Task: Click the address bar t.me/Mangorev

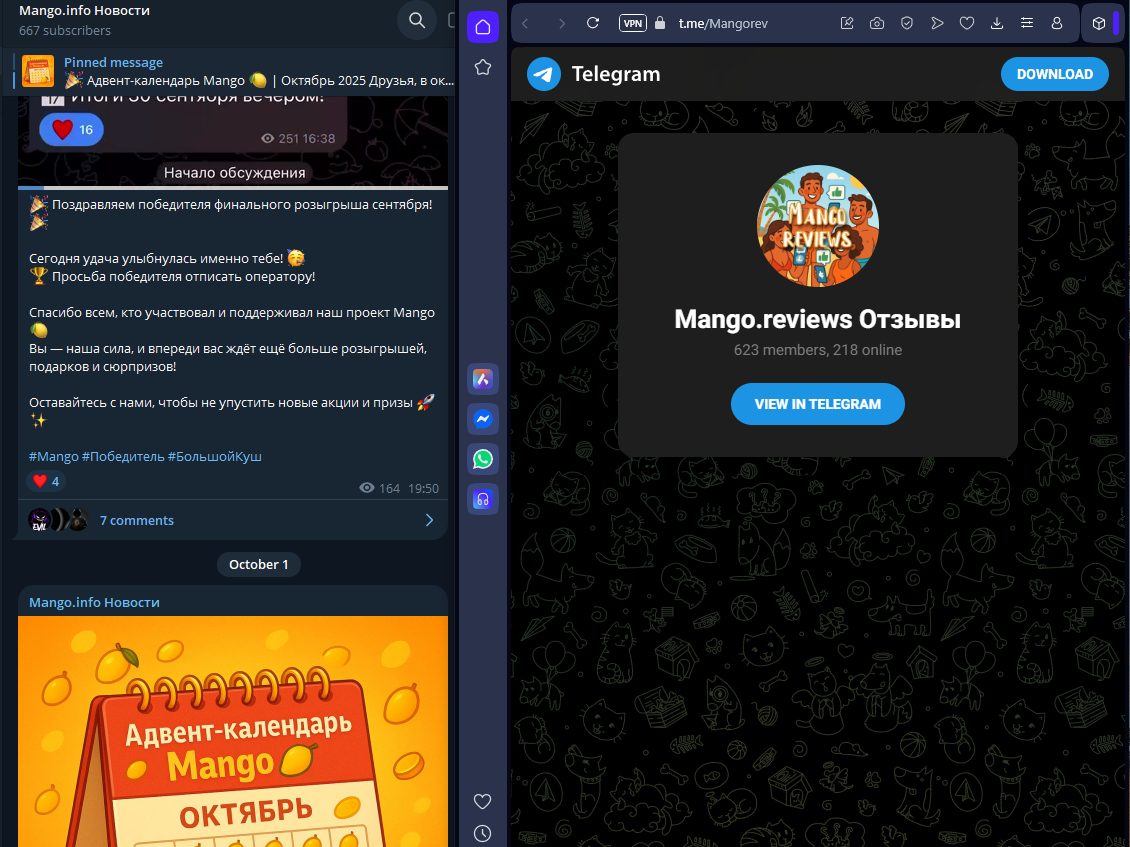Action: pos(723,23)
